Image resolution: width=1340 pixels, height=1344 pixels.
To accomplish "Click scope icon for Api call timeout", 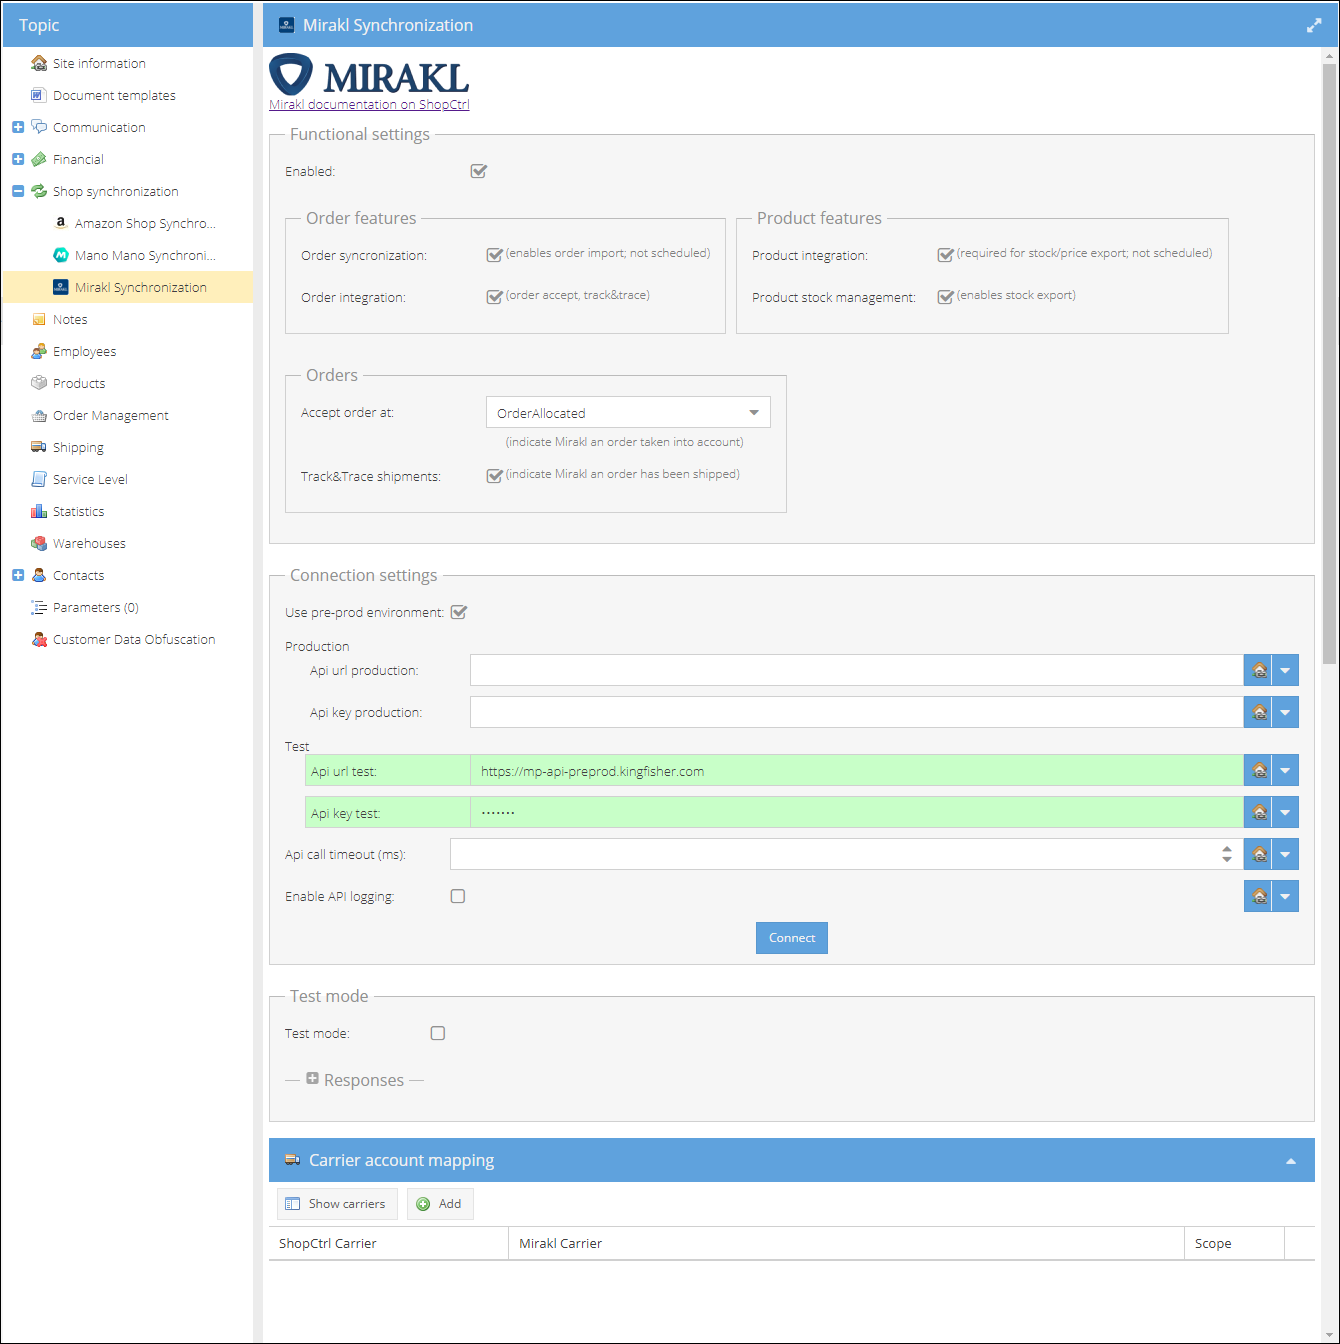I will [x=1258, y=854].
